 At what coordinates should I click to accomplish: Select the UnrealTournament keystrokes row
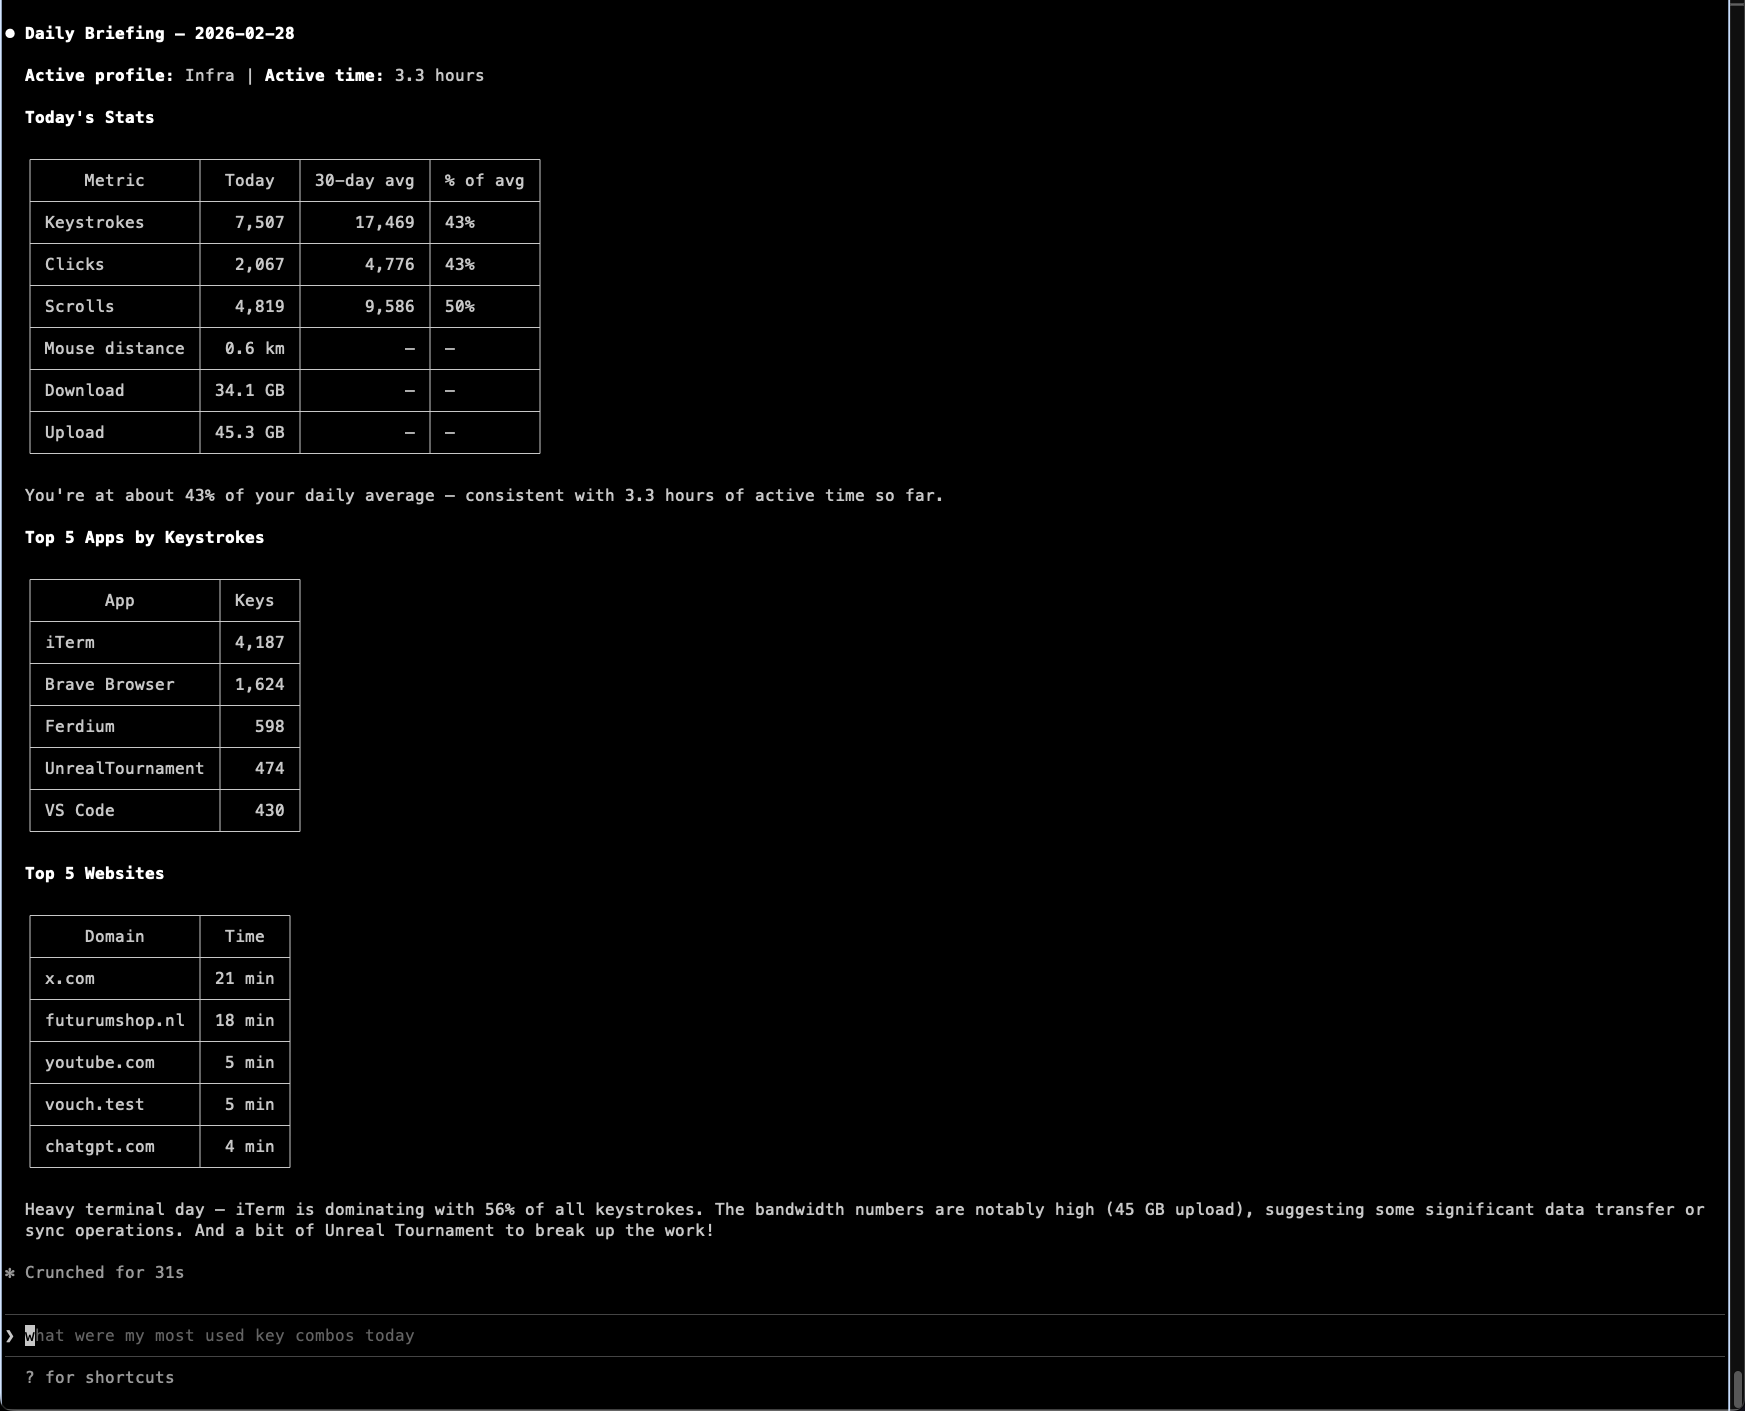coord(124,768)
